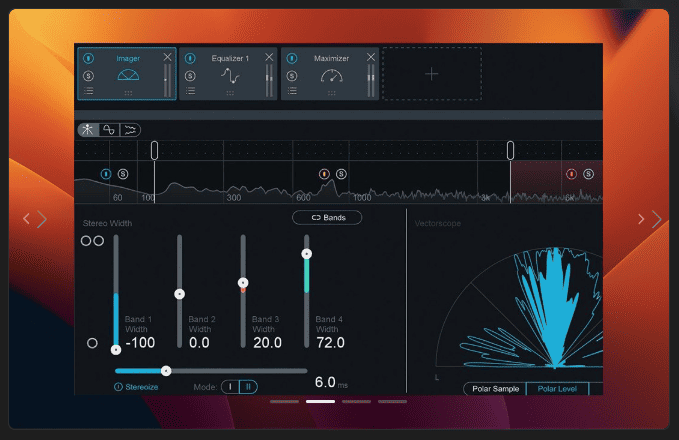Screen dimensions: 679x440
Task: Toggle Band 3 power in spectrum
Action: 324,174
